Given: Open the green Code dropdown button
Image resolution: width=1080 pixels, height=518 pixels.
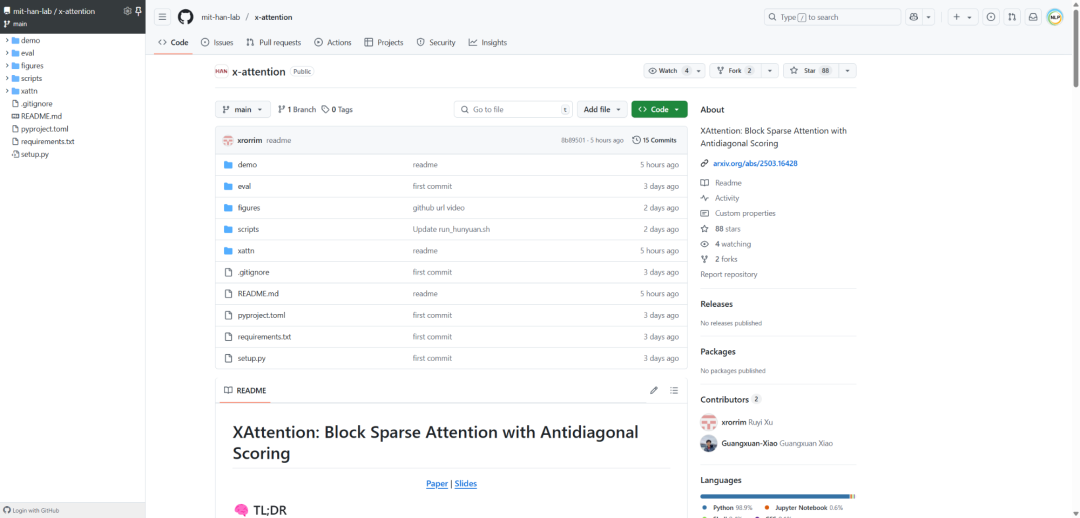Looking at the screenshot, I should 659,110.
